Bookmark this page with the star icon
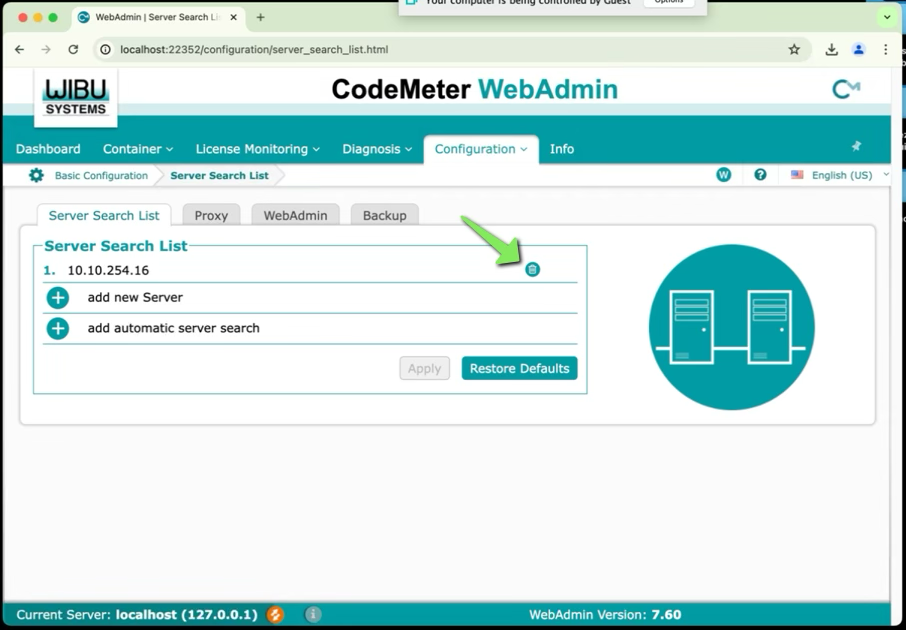This screenshot has width=906, height=630. point(794,49)
